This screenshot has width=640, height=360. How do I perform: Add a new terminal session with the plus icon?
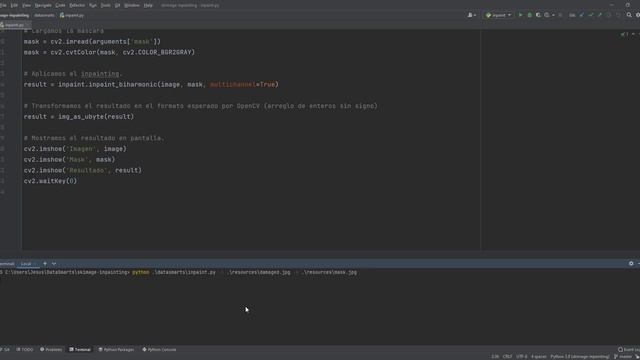pyautogui.click(x=45, y=264)
